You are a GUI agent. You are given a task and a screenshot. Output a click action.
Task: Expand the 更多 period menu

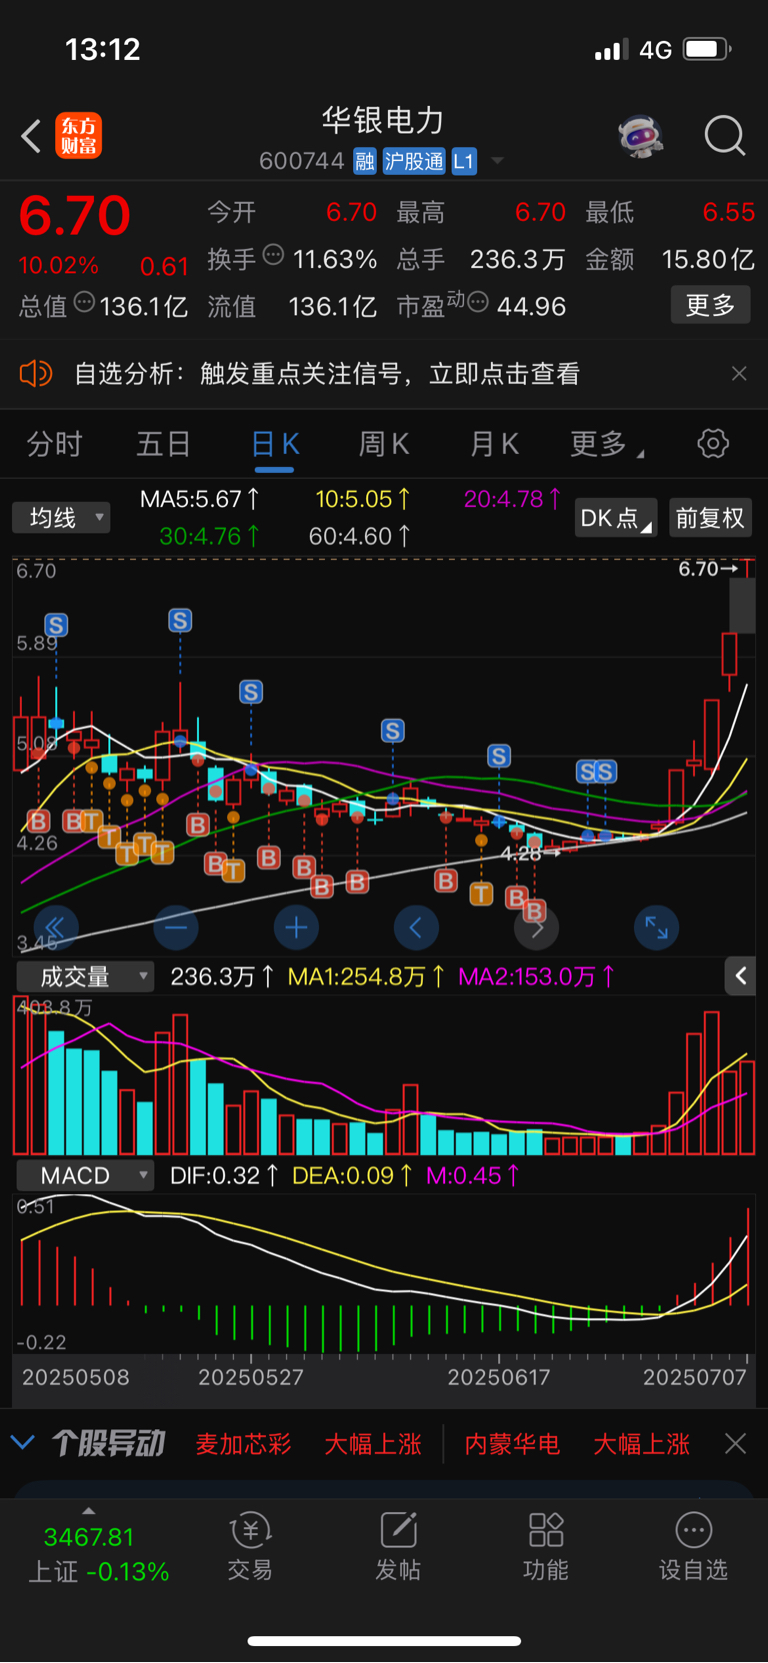606,444
